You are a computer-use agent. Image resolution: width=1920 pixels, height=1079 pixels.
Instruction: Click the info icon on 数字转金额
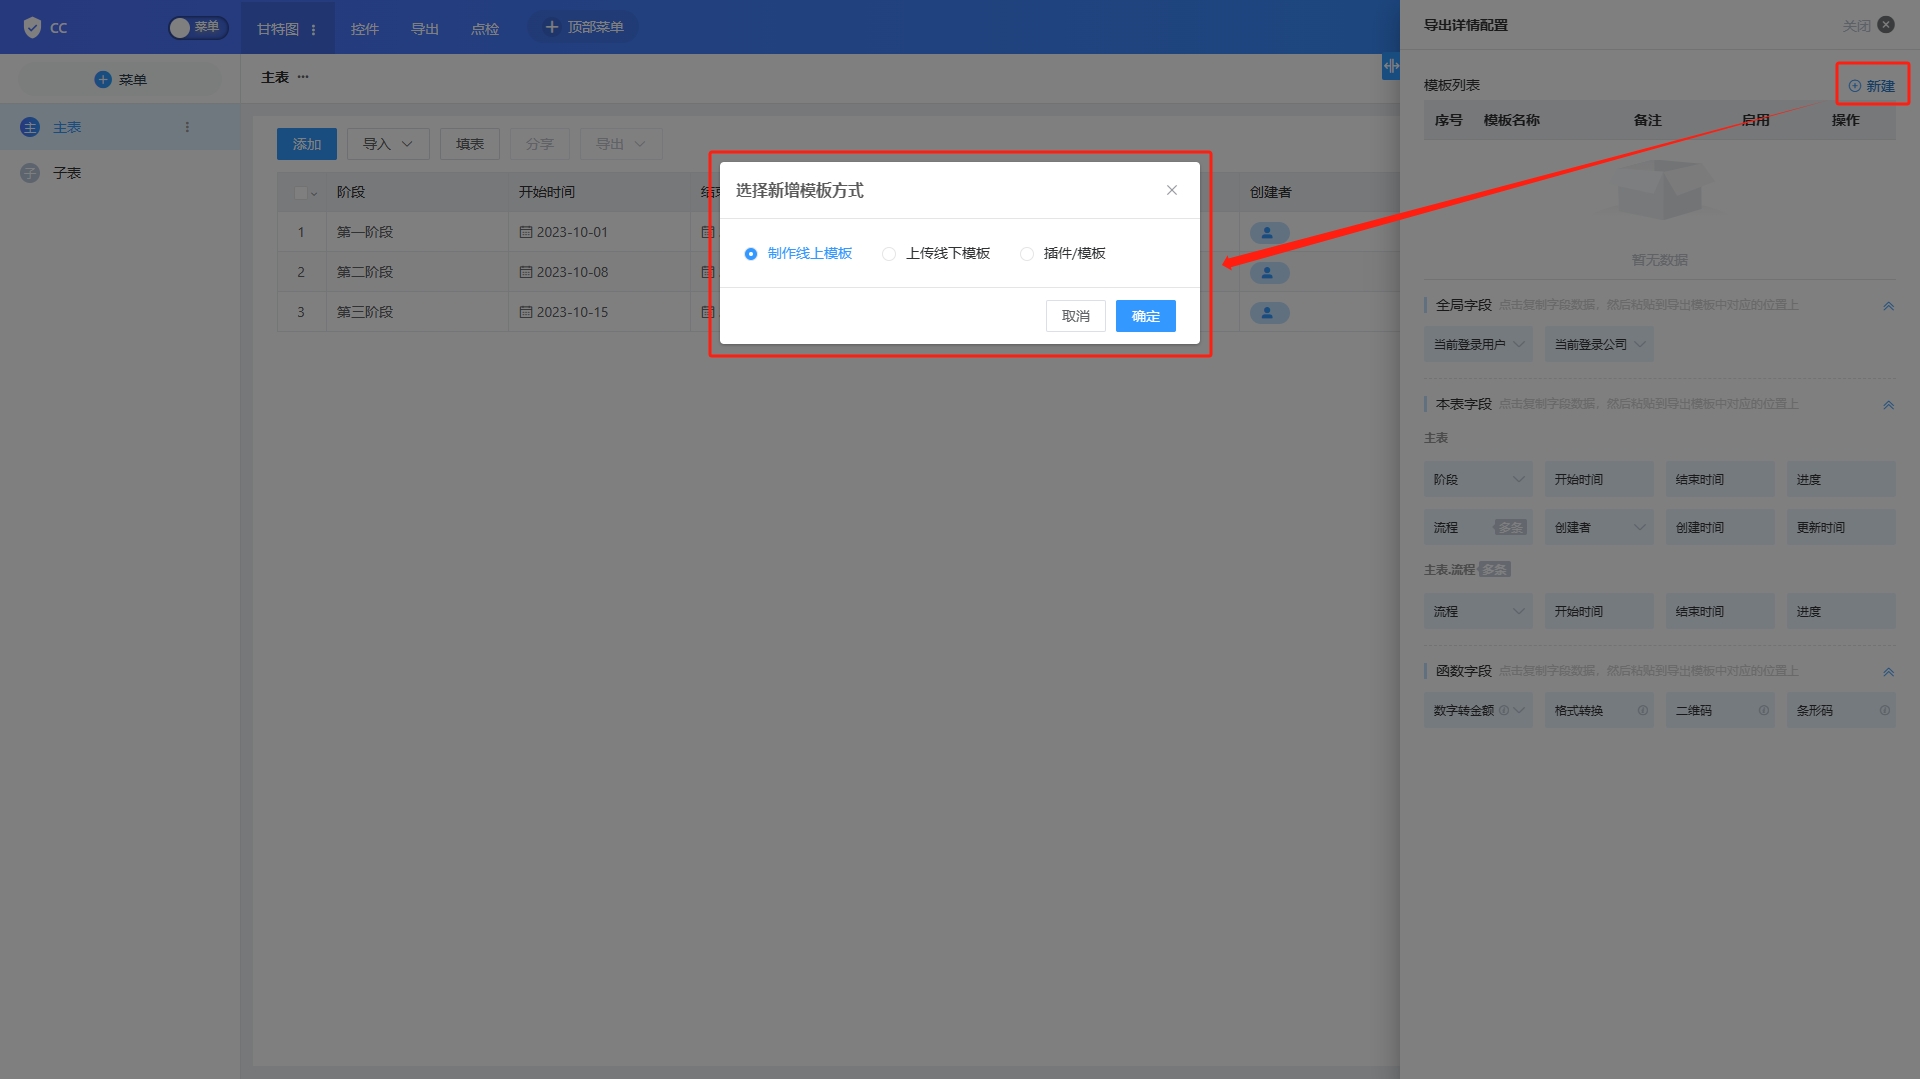click(x=1503, y=710)
